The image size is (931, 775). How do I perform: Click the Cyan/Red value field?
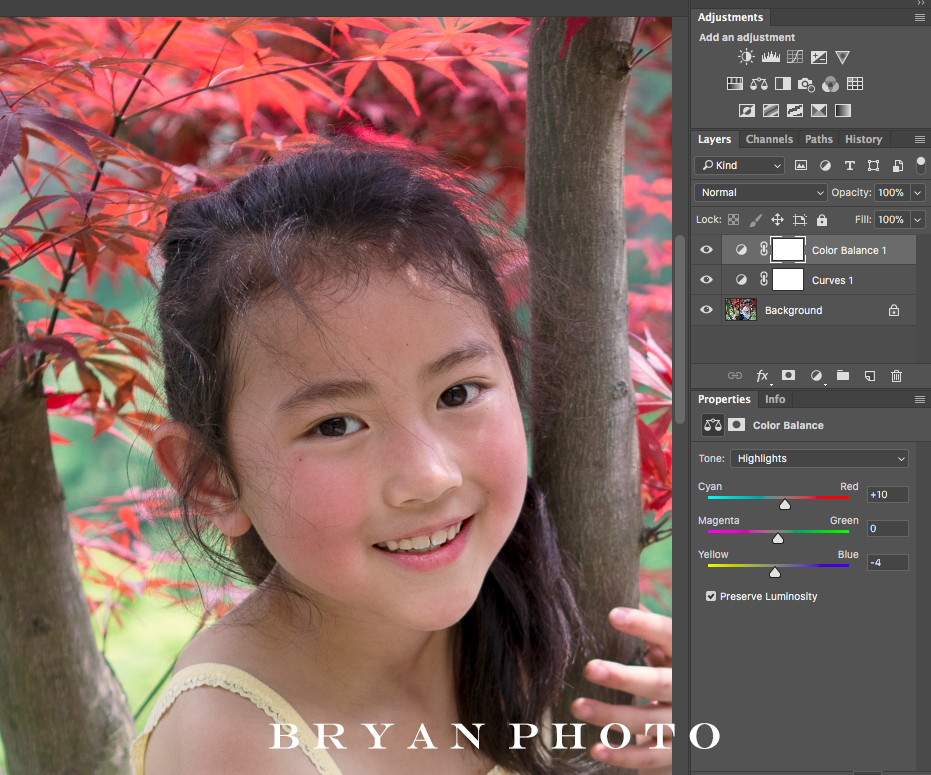888,495
